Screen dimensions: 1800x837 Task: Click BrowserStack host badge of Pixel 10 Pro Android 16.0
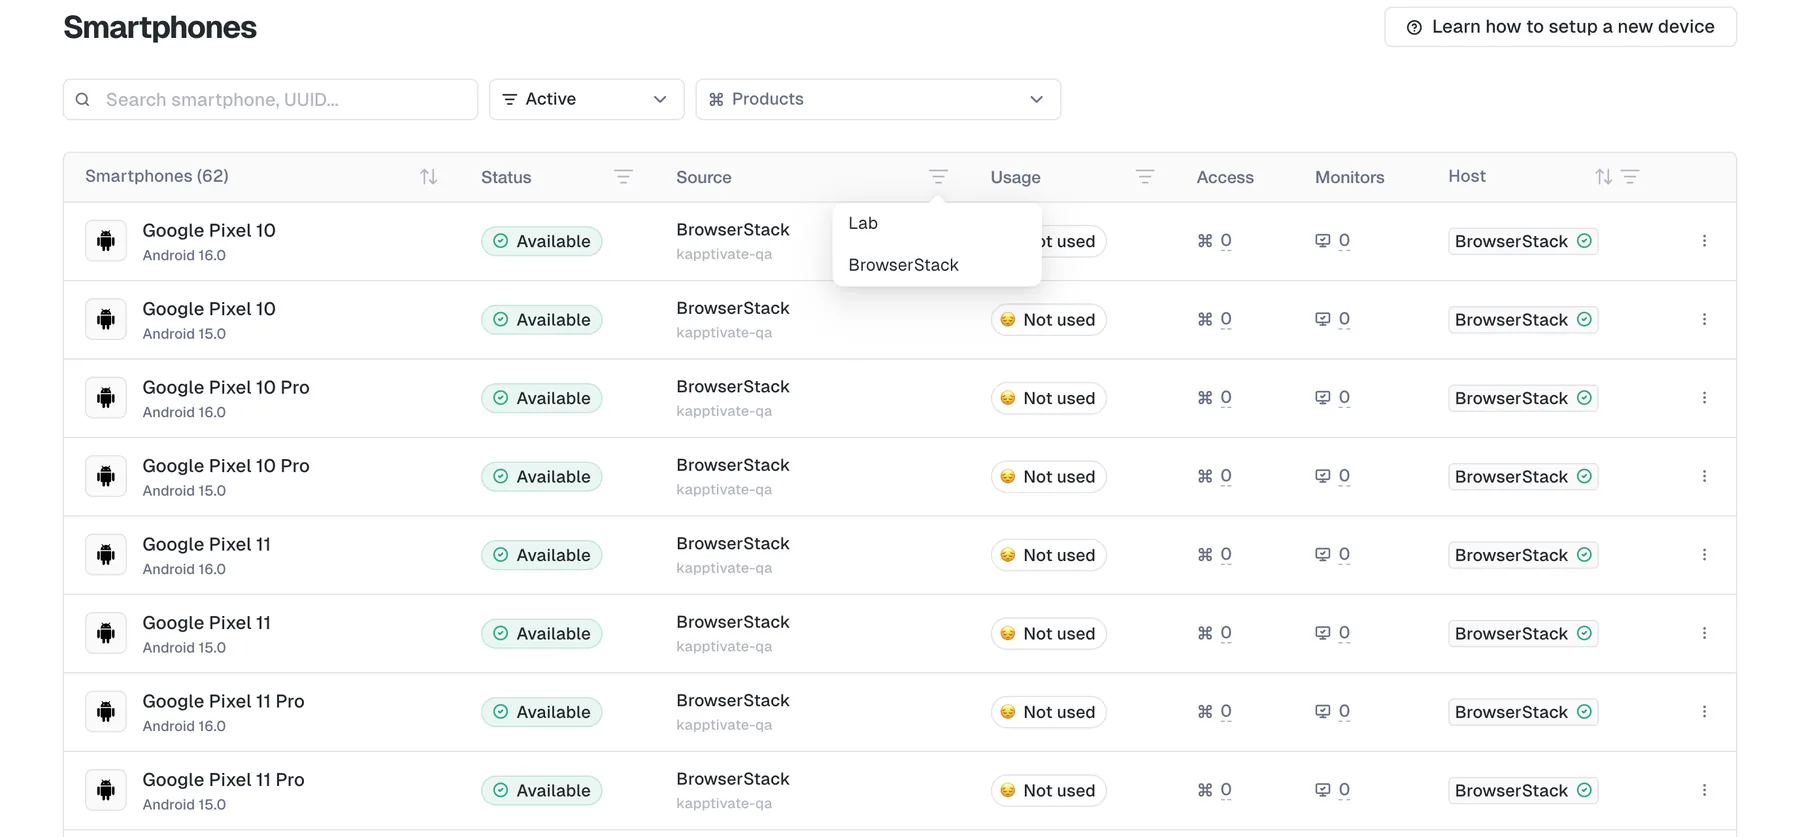pyautogui.click(x=1523, y=398)
